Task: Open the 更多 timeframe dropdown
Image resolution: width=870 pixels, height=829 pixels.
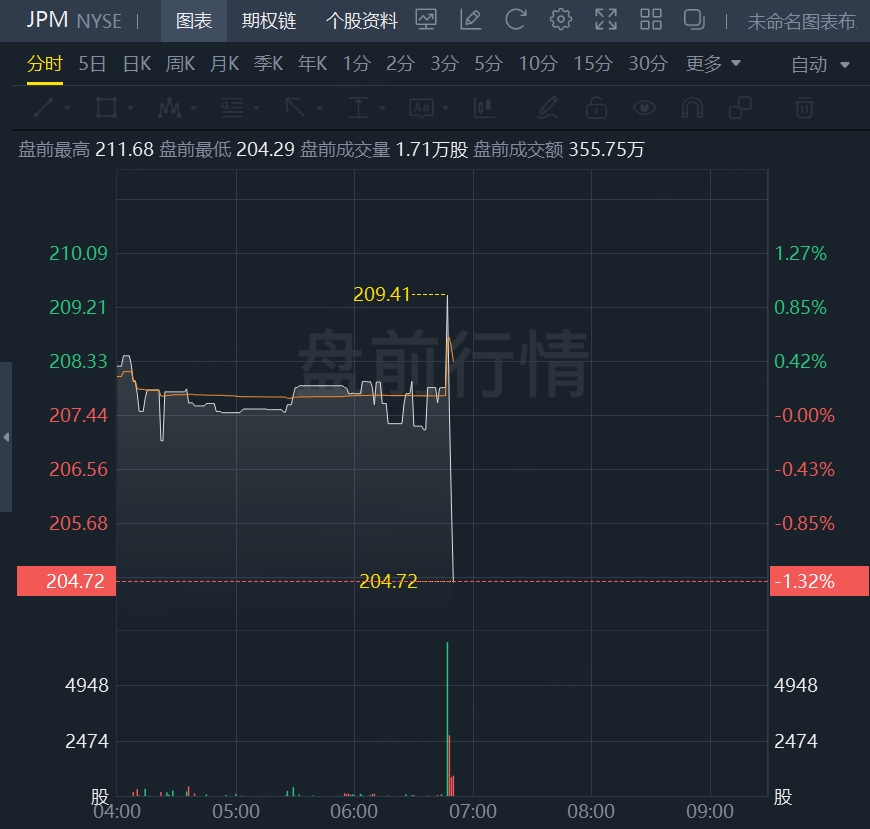Action: tap(713, 64)
